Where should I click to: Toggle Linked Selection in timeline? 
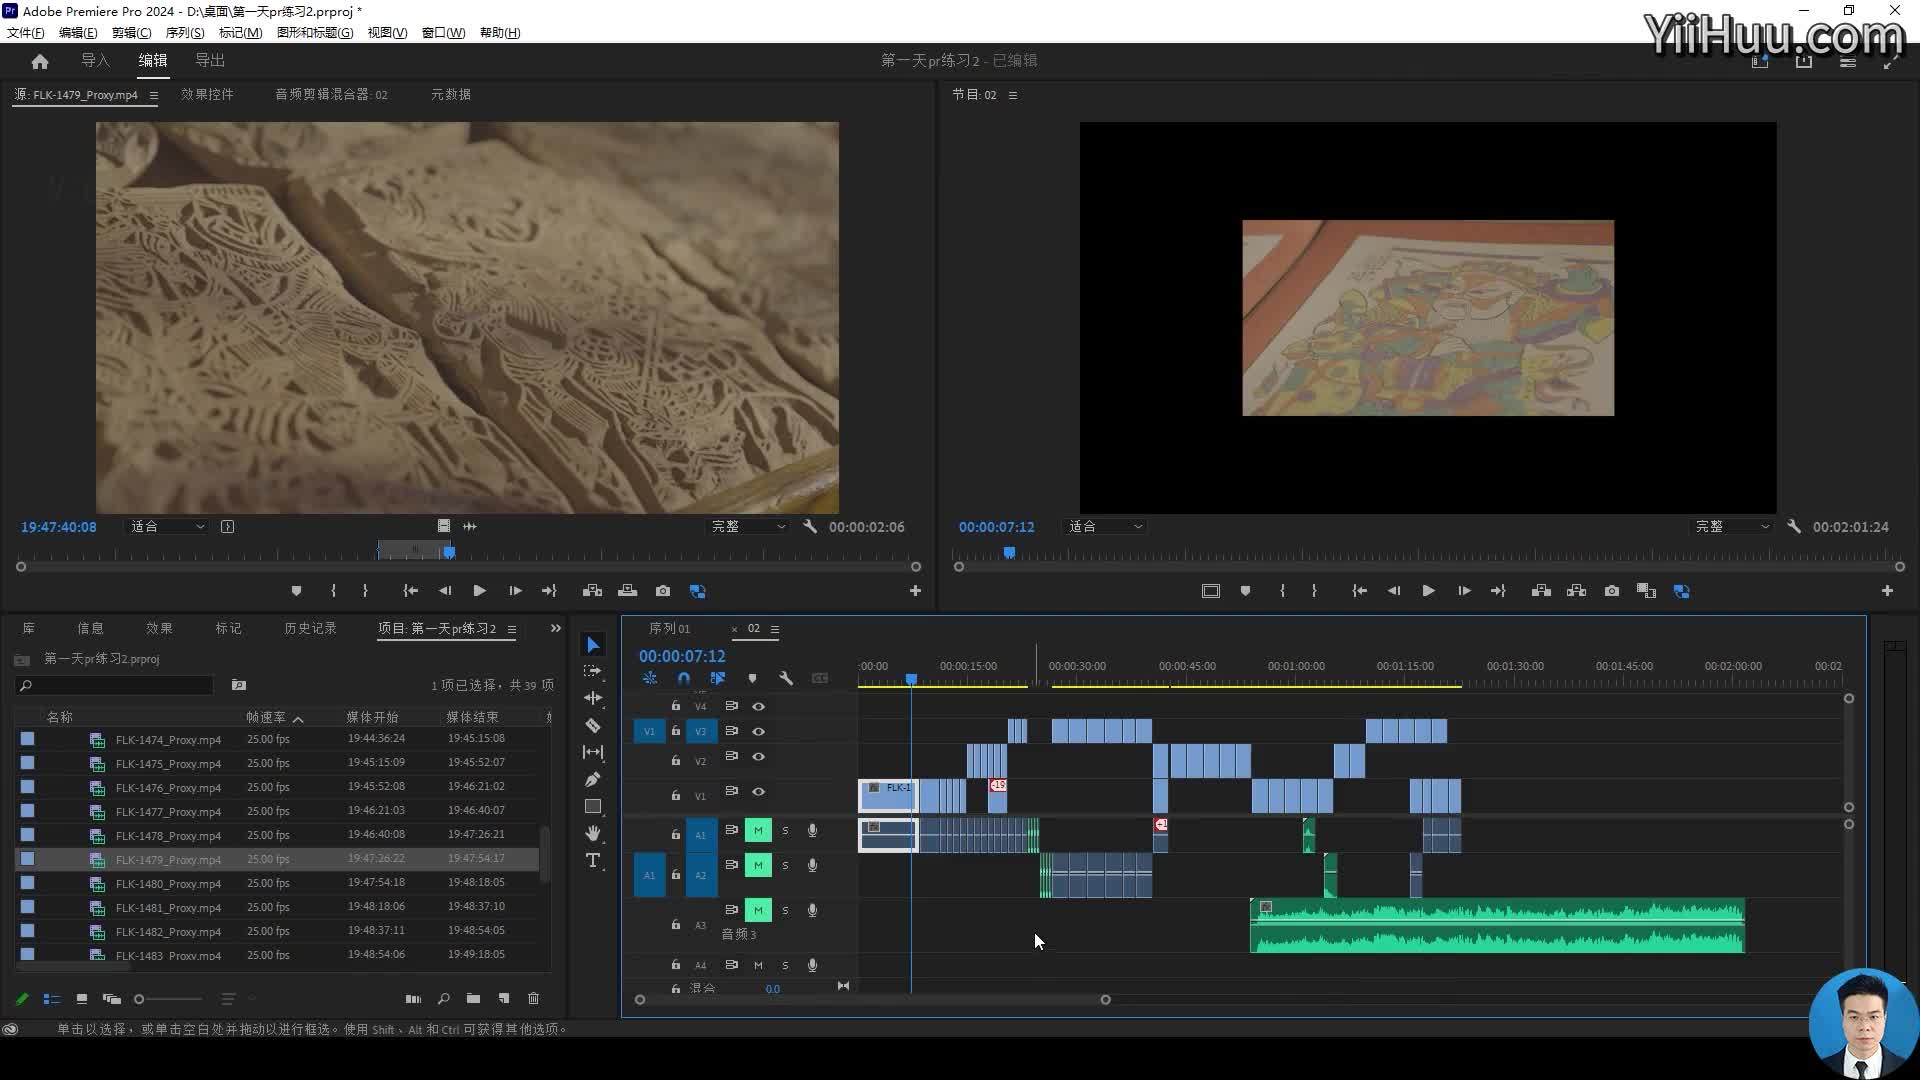(718, 678)
